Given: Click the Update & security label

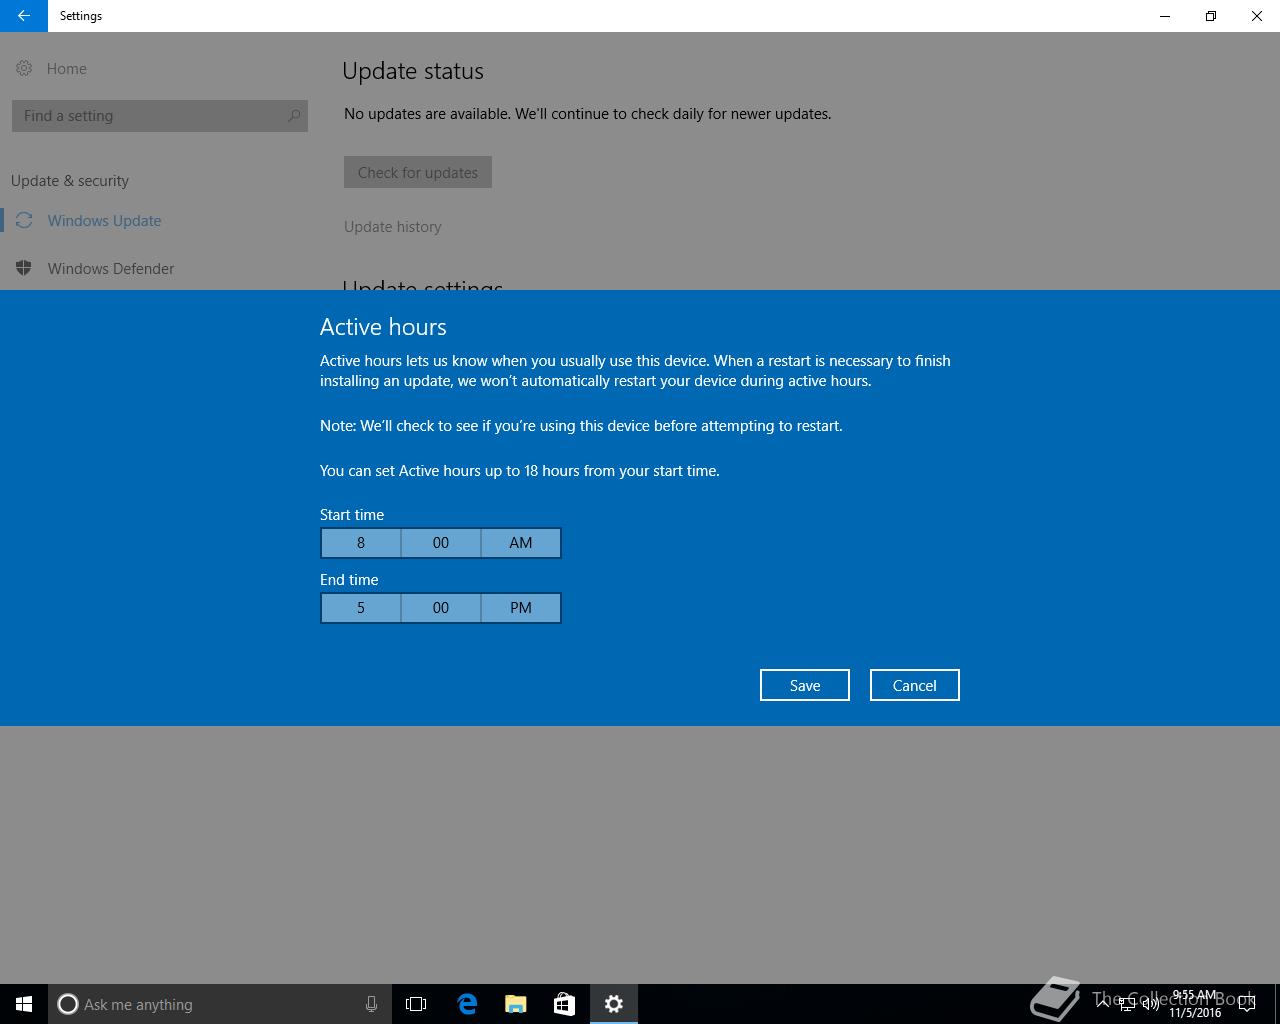Looking at the screenshot, I should (70, 181).
